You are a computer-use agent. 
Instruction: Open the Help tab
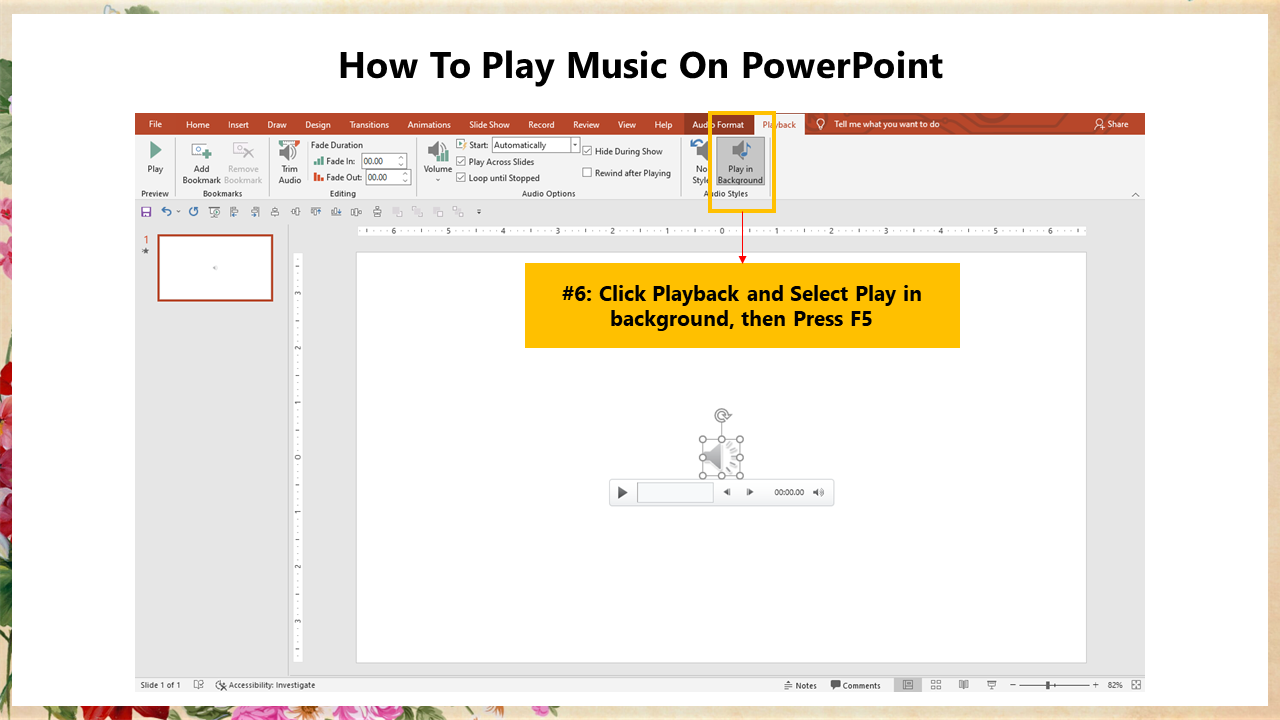point(663,124)
